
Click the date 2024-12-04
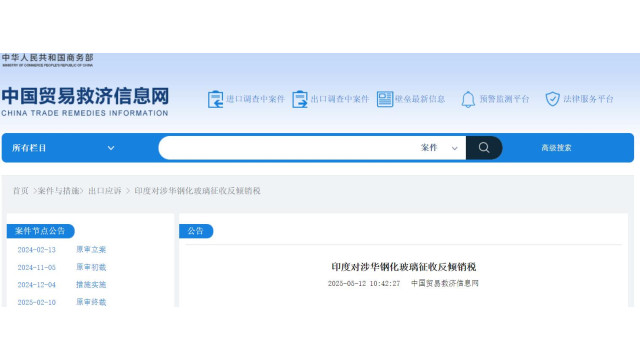coord(37,285)
